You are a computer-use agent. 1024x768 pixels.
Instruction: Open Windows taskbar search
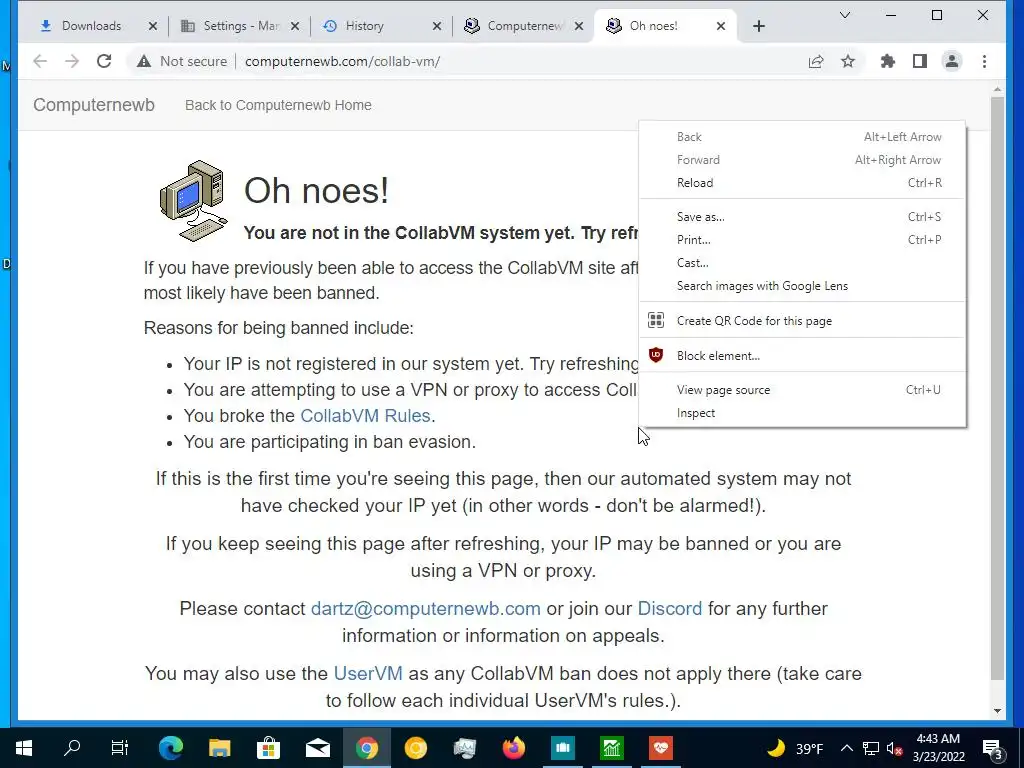(72, 747)
